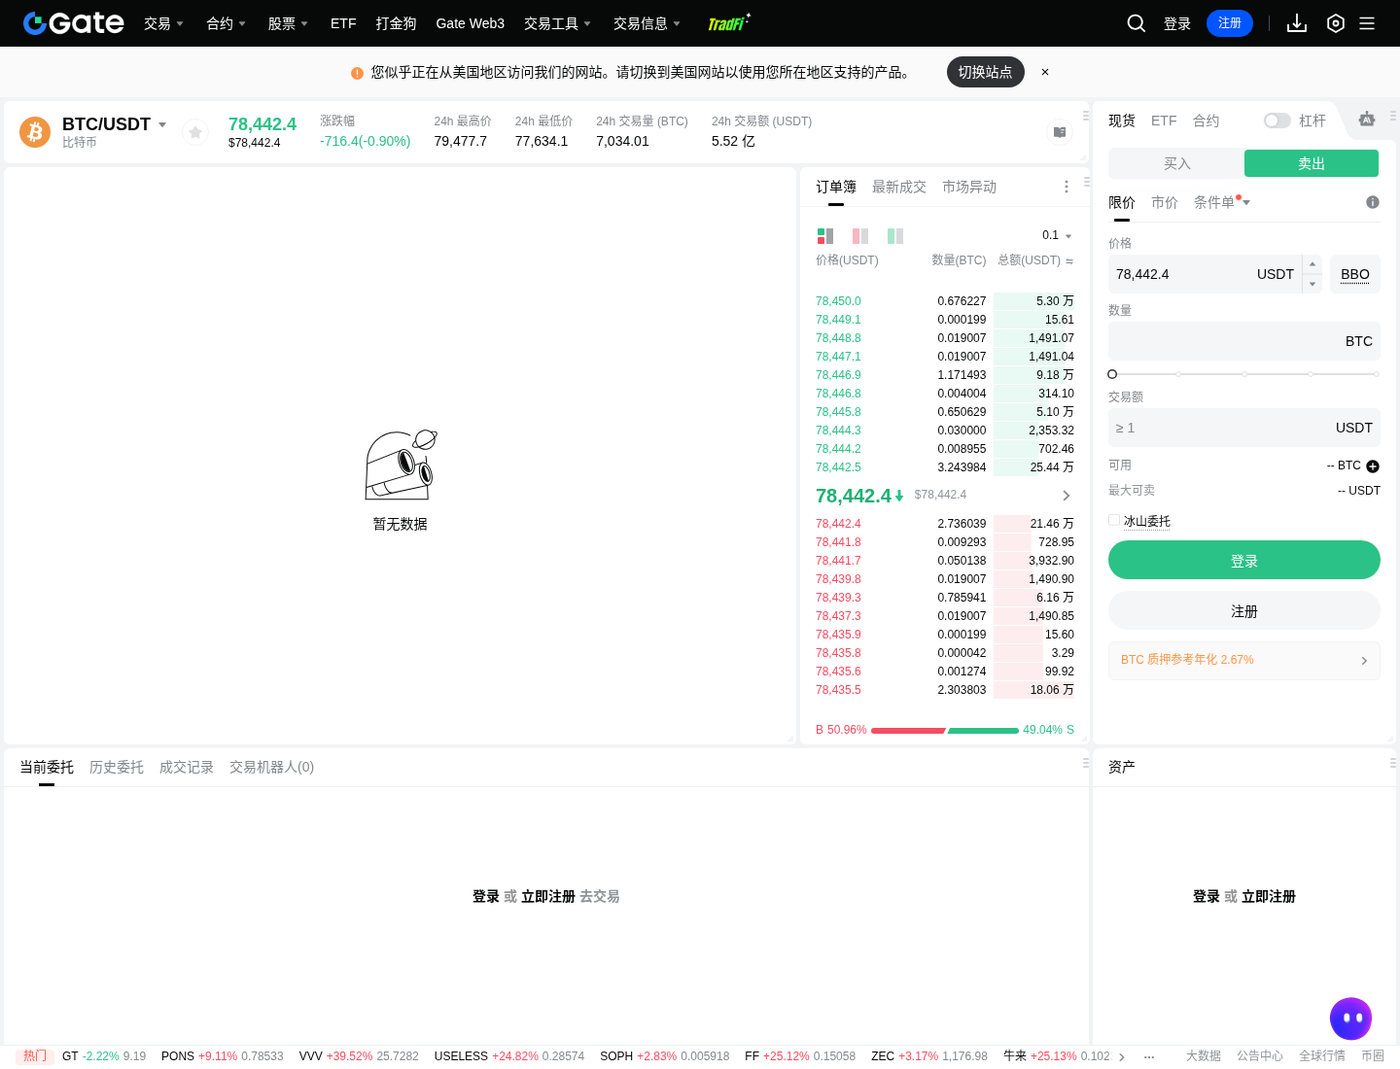Open trading bot icon in order panel
Screen dimensions: 1400x1069
[1367, 120]
